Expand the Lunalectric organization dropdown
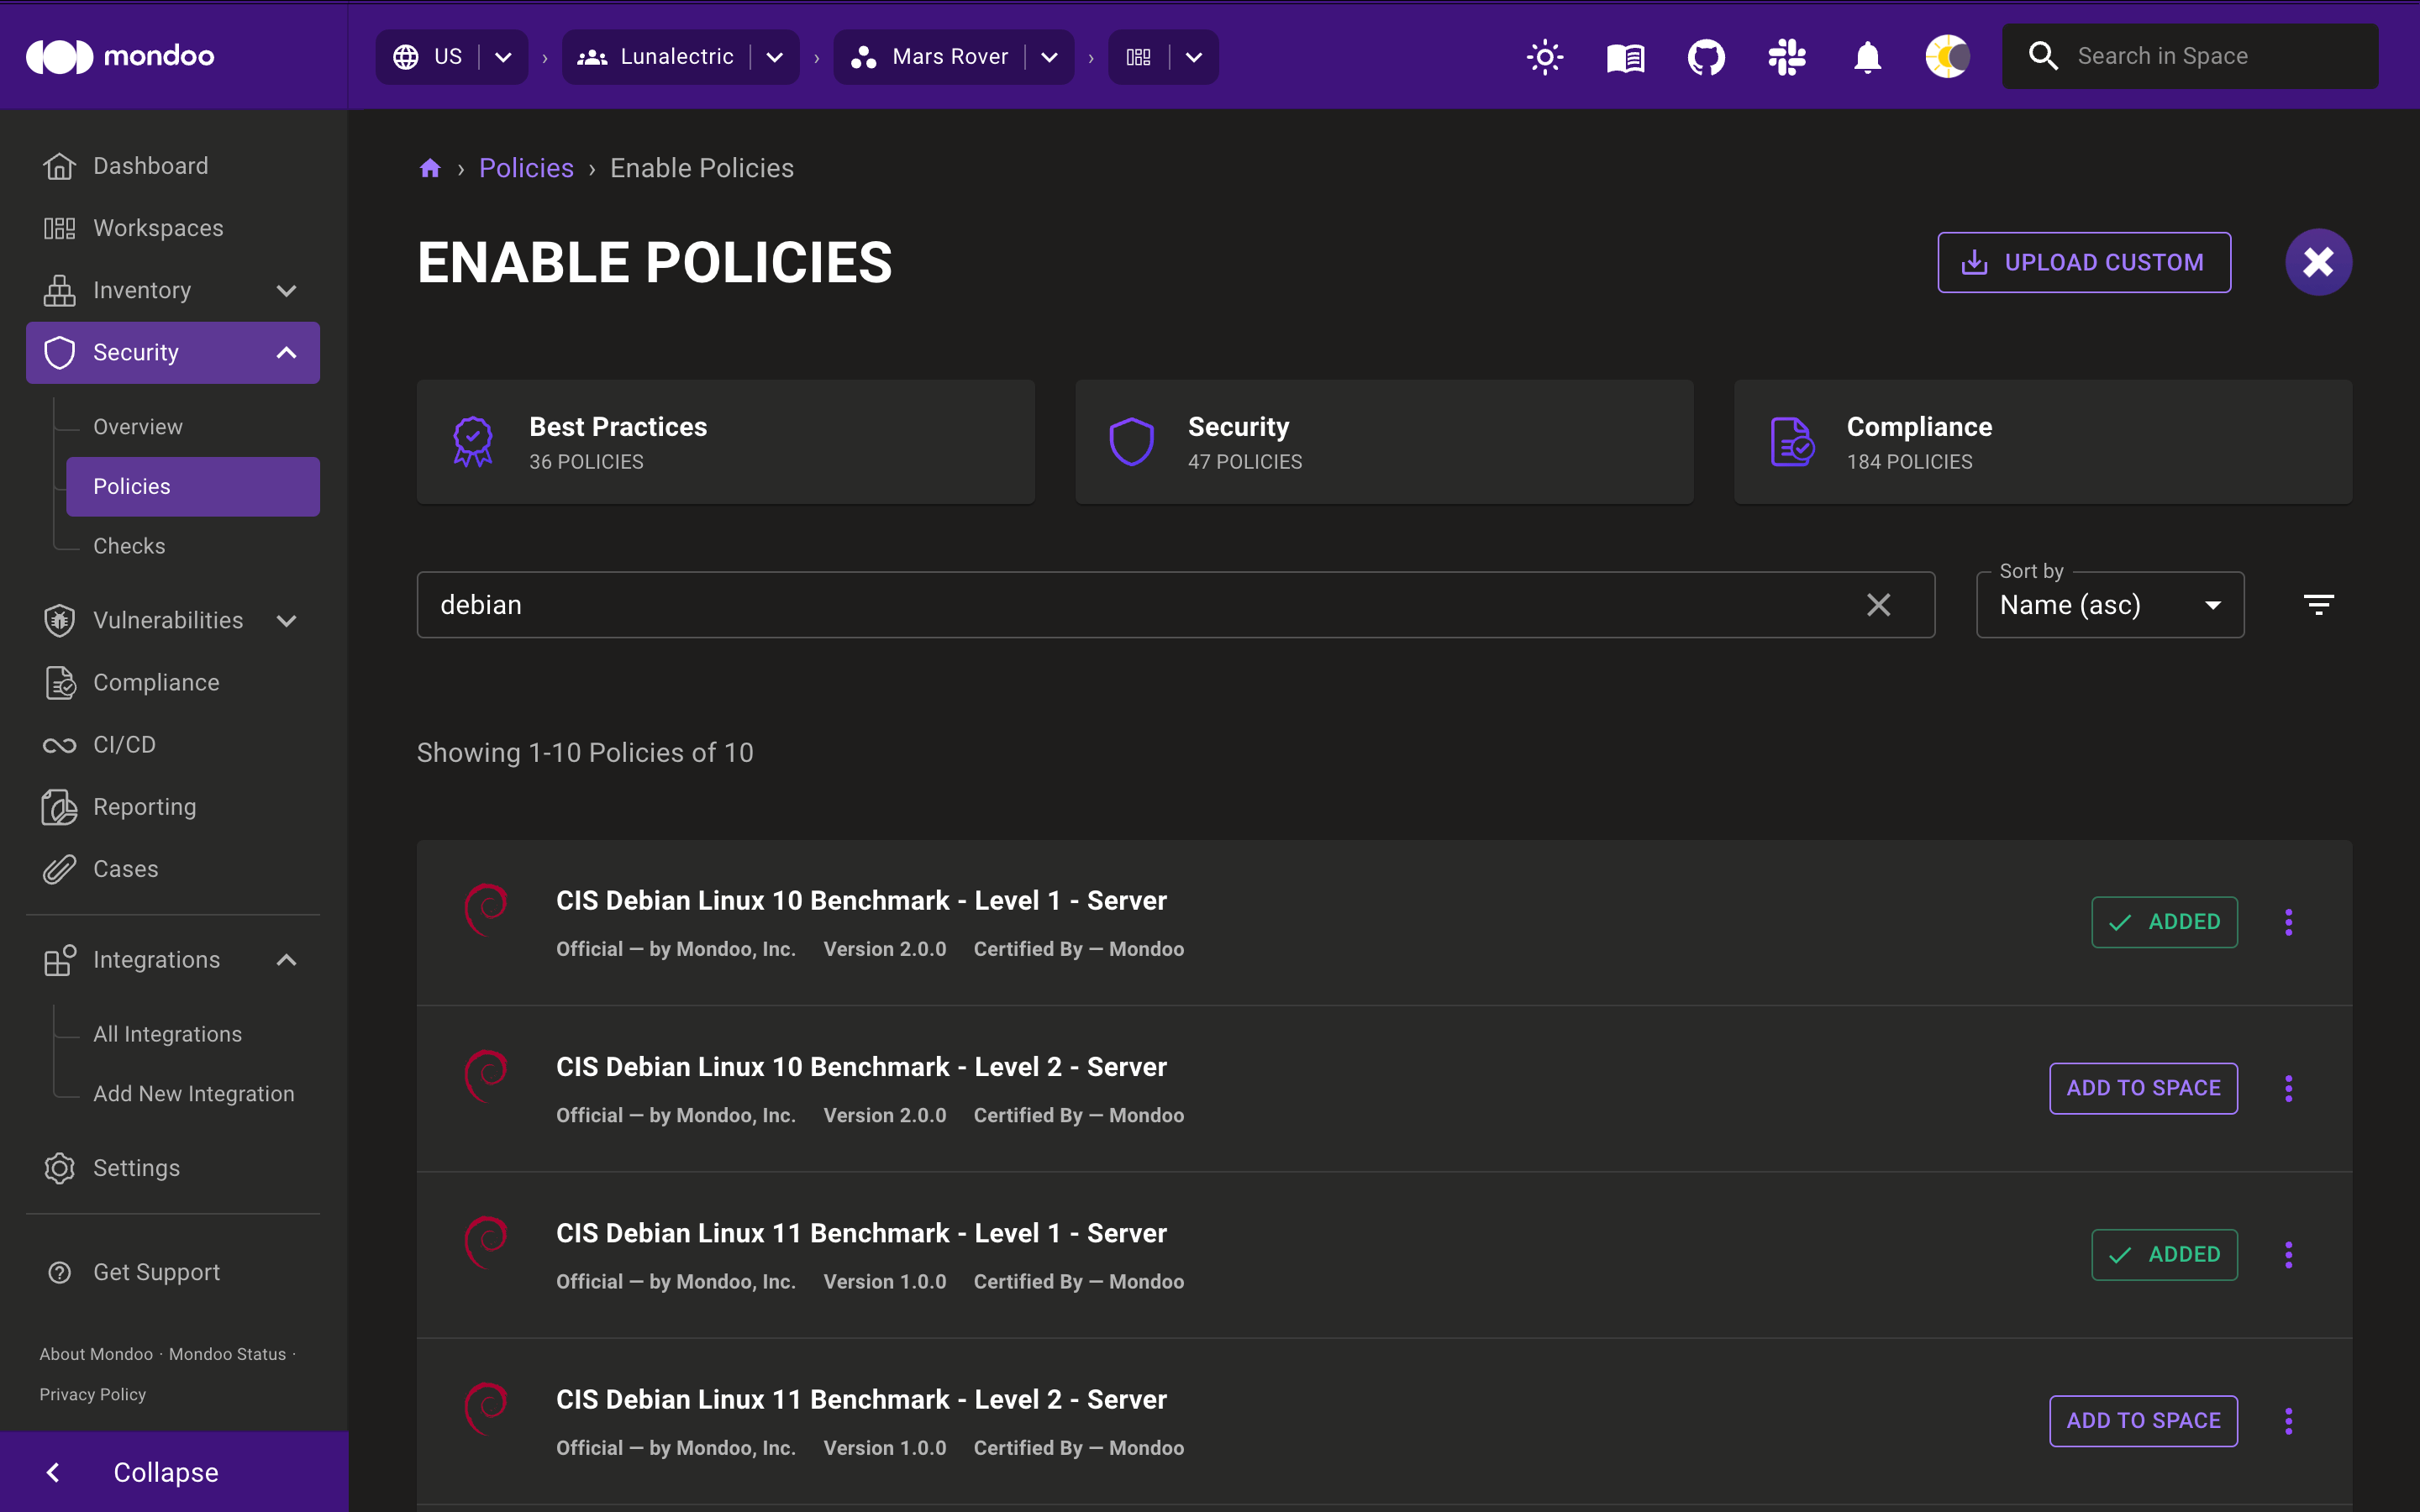 (777, 55)
